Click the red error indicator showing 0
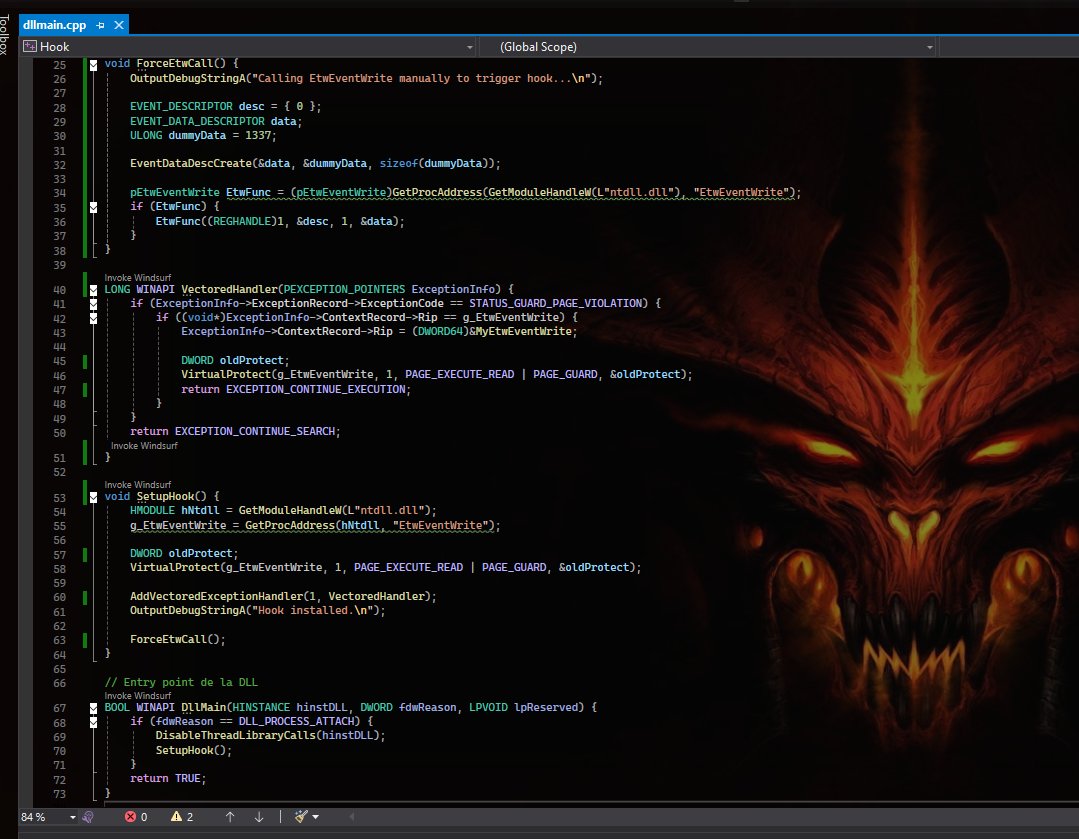The width and height of the screenshot is (1079, 839). click(x=136, y=817)
